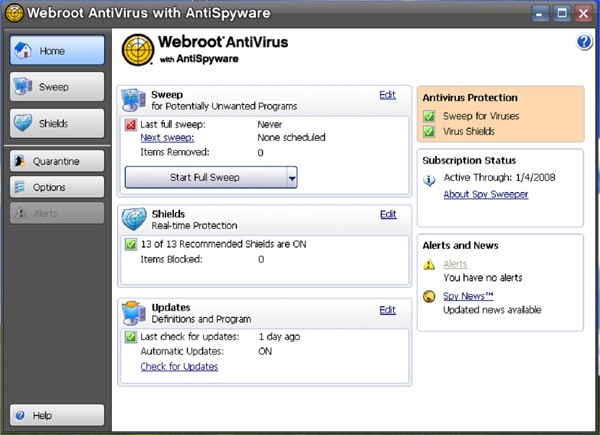
Task: Click the Sweep panel computer icon
Action: [x=133, y=99]
